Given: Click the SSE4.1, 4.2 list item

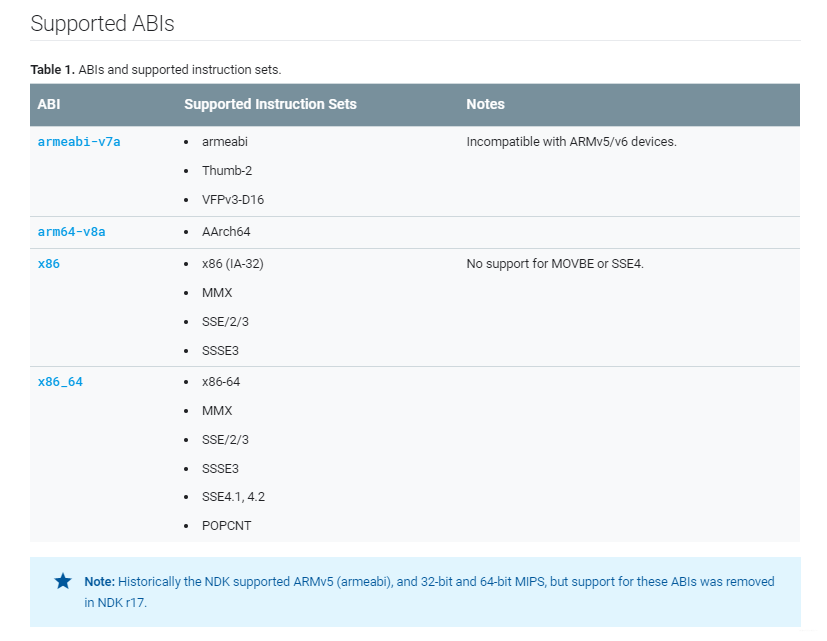Looking at the screenshot, I should tap(233, 497).
